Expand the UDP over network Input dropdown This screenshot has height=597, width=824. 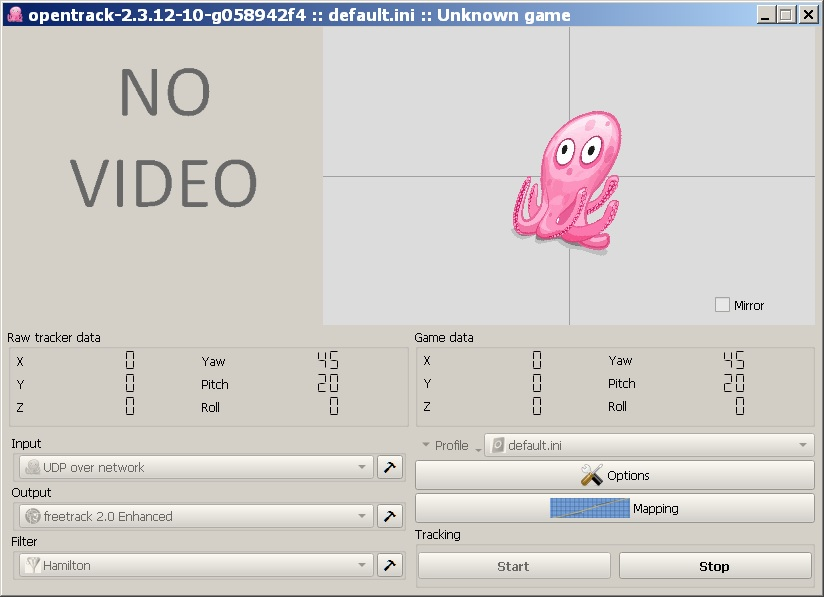pos(364,467)
